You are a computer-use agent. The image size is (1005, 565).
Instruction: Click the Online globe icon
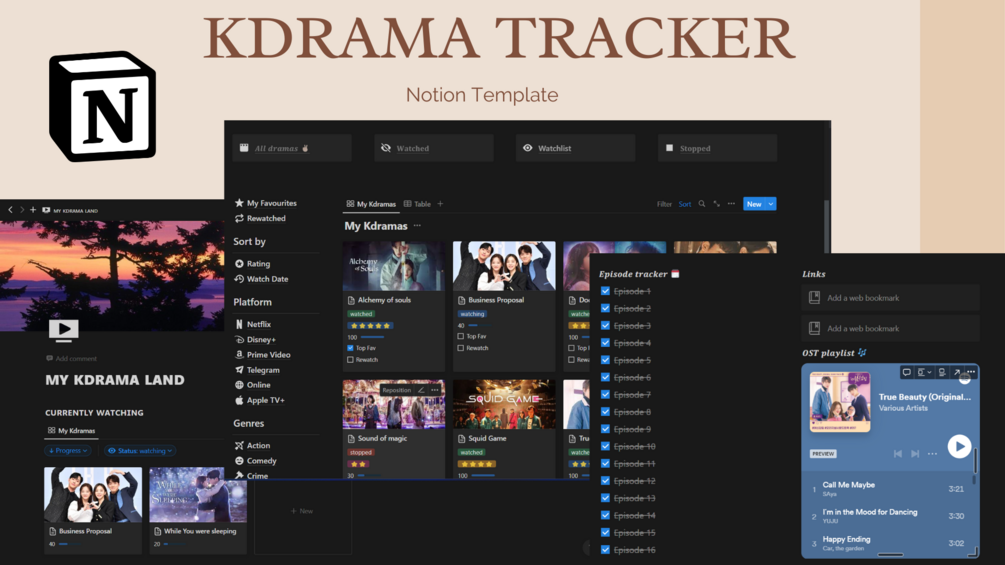(239, 385)
